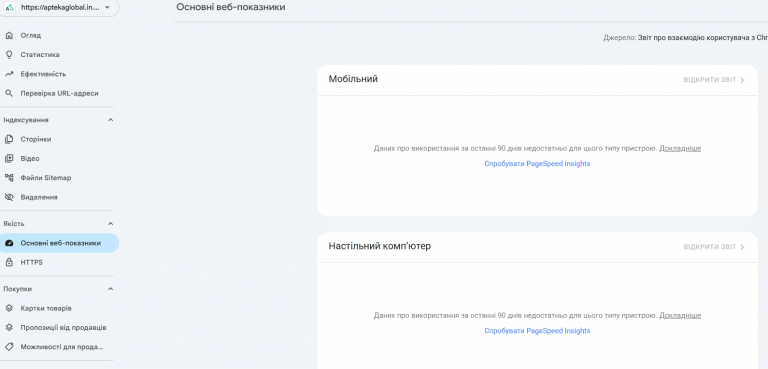The width and height of the screenshot is (768, 369).
Task: Click the lightbulb icon beside Статистика
Action: (9, 54)
